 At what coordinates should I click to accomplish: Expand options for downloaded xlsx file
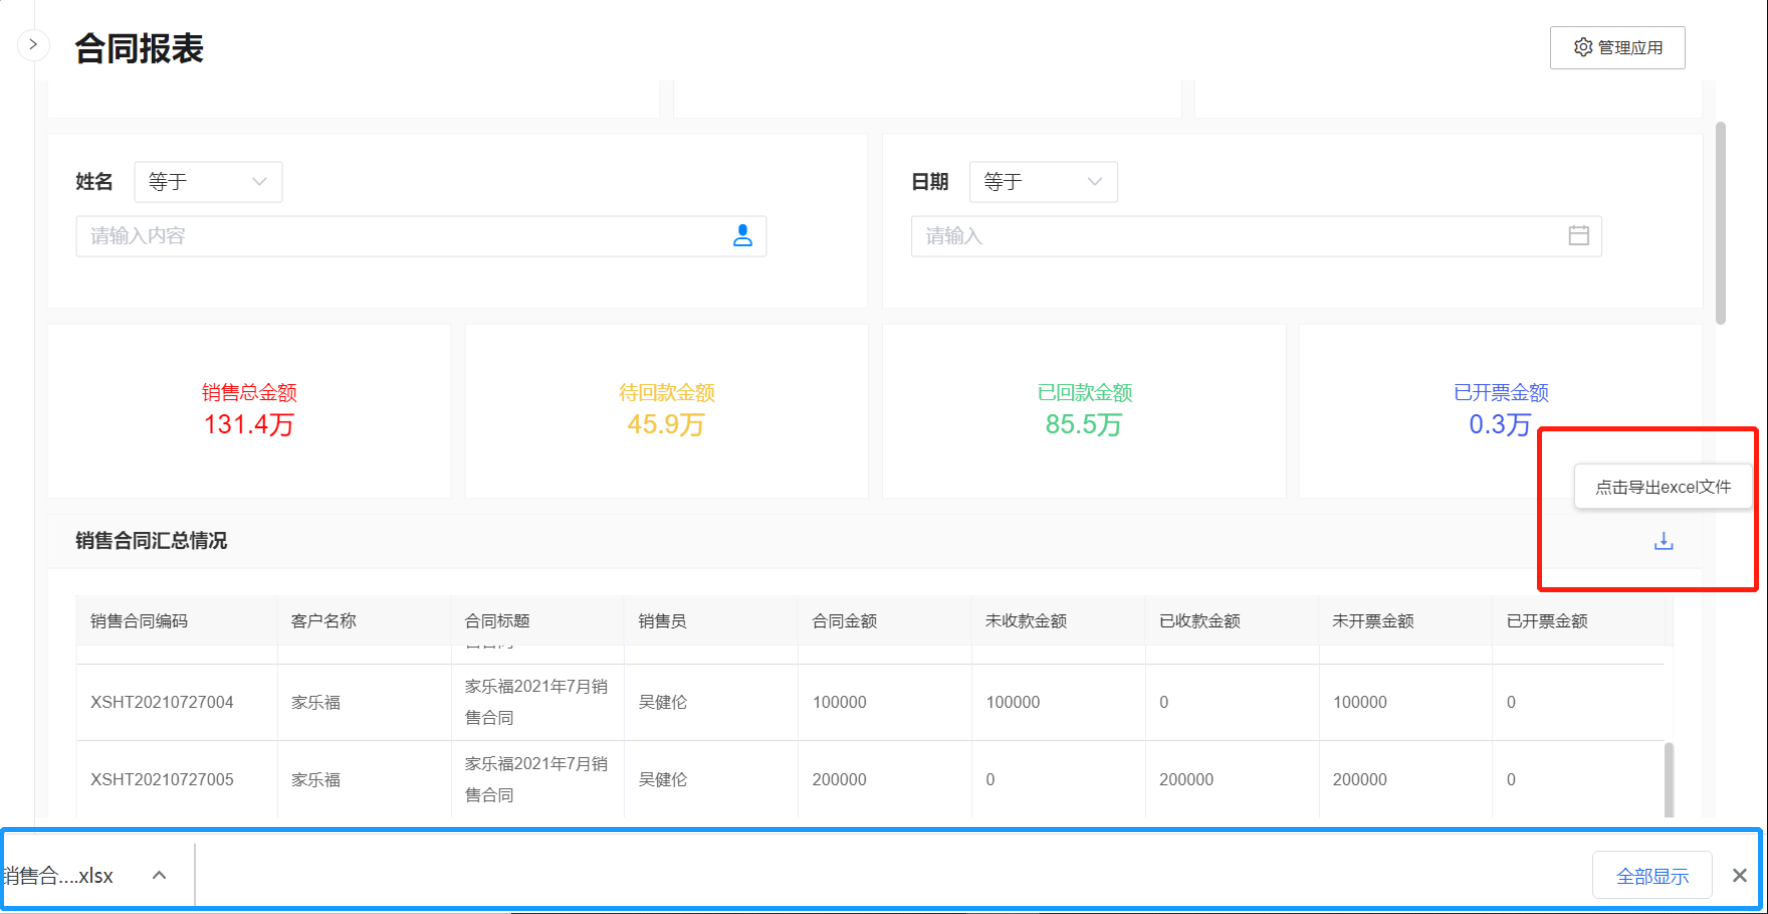pyautogui.click(x=159, y=876)
